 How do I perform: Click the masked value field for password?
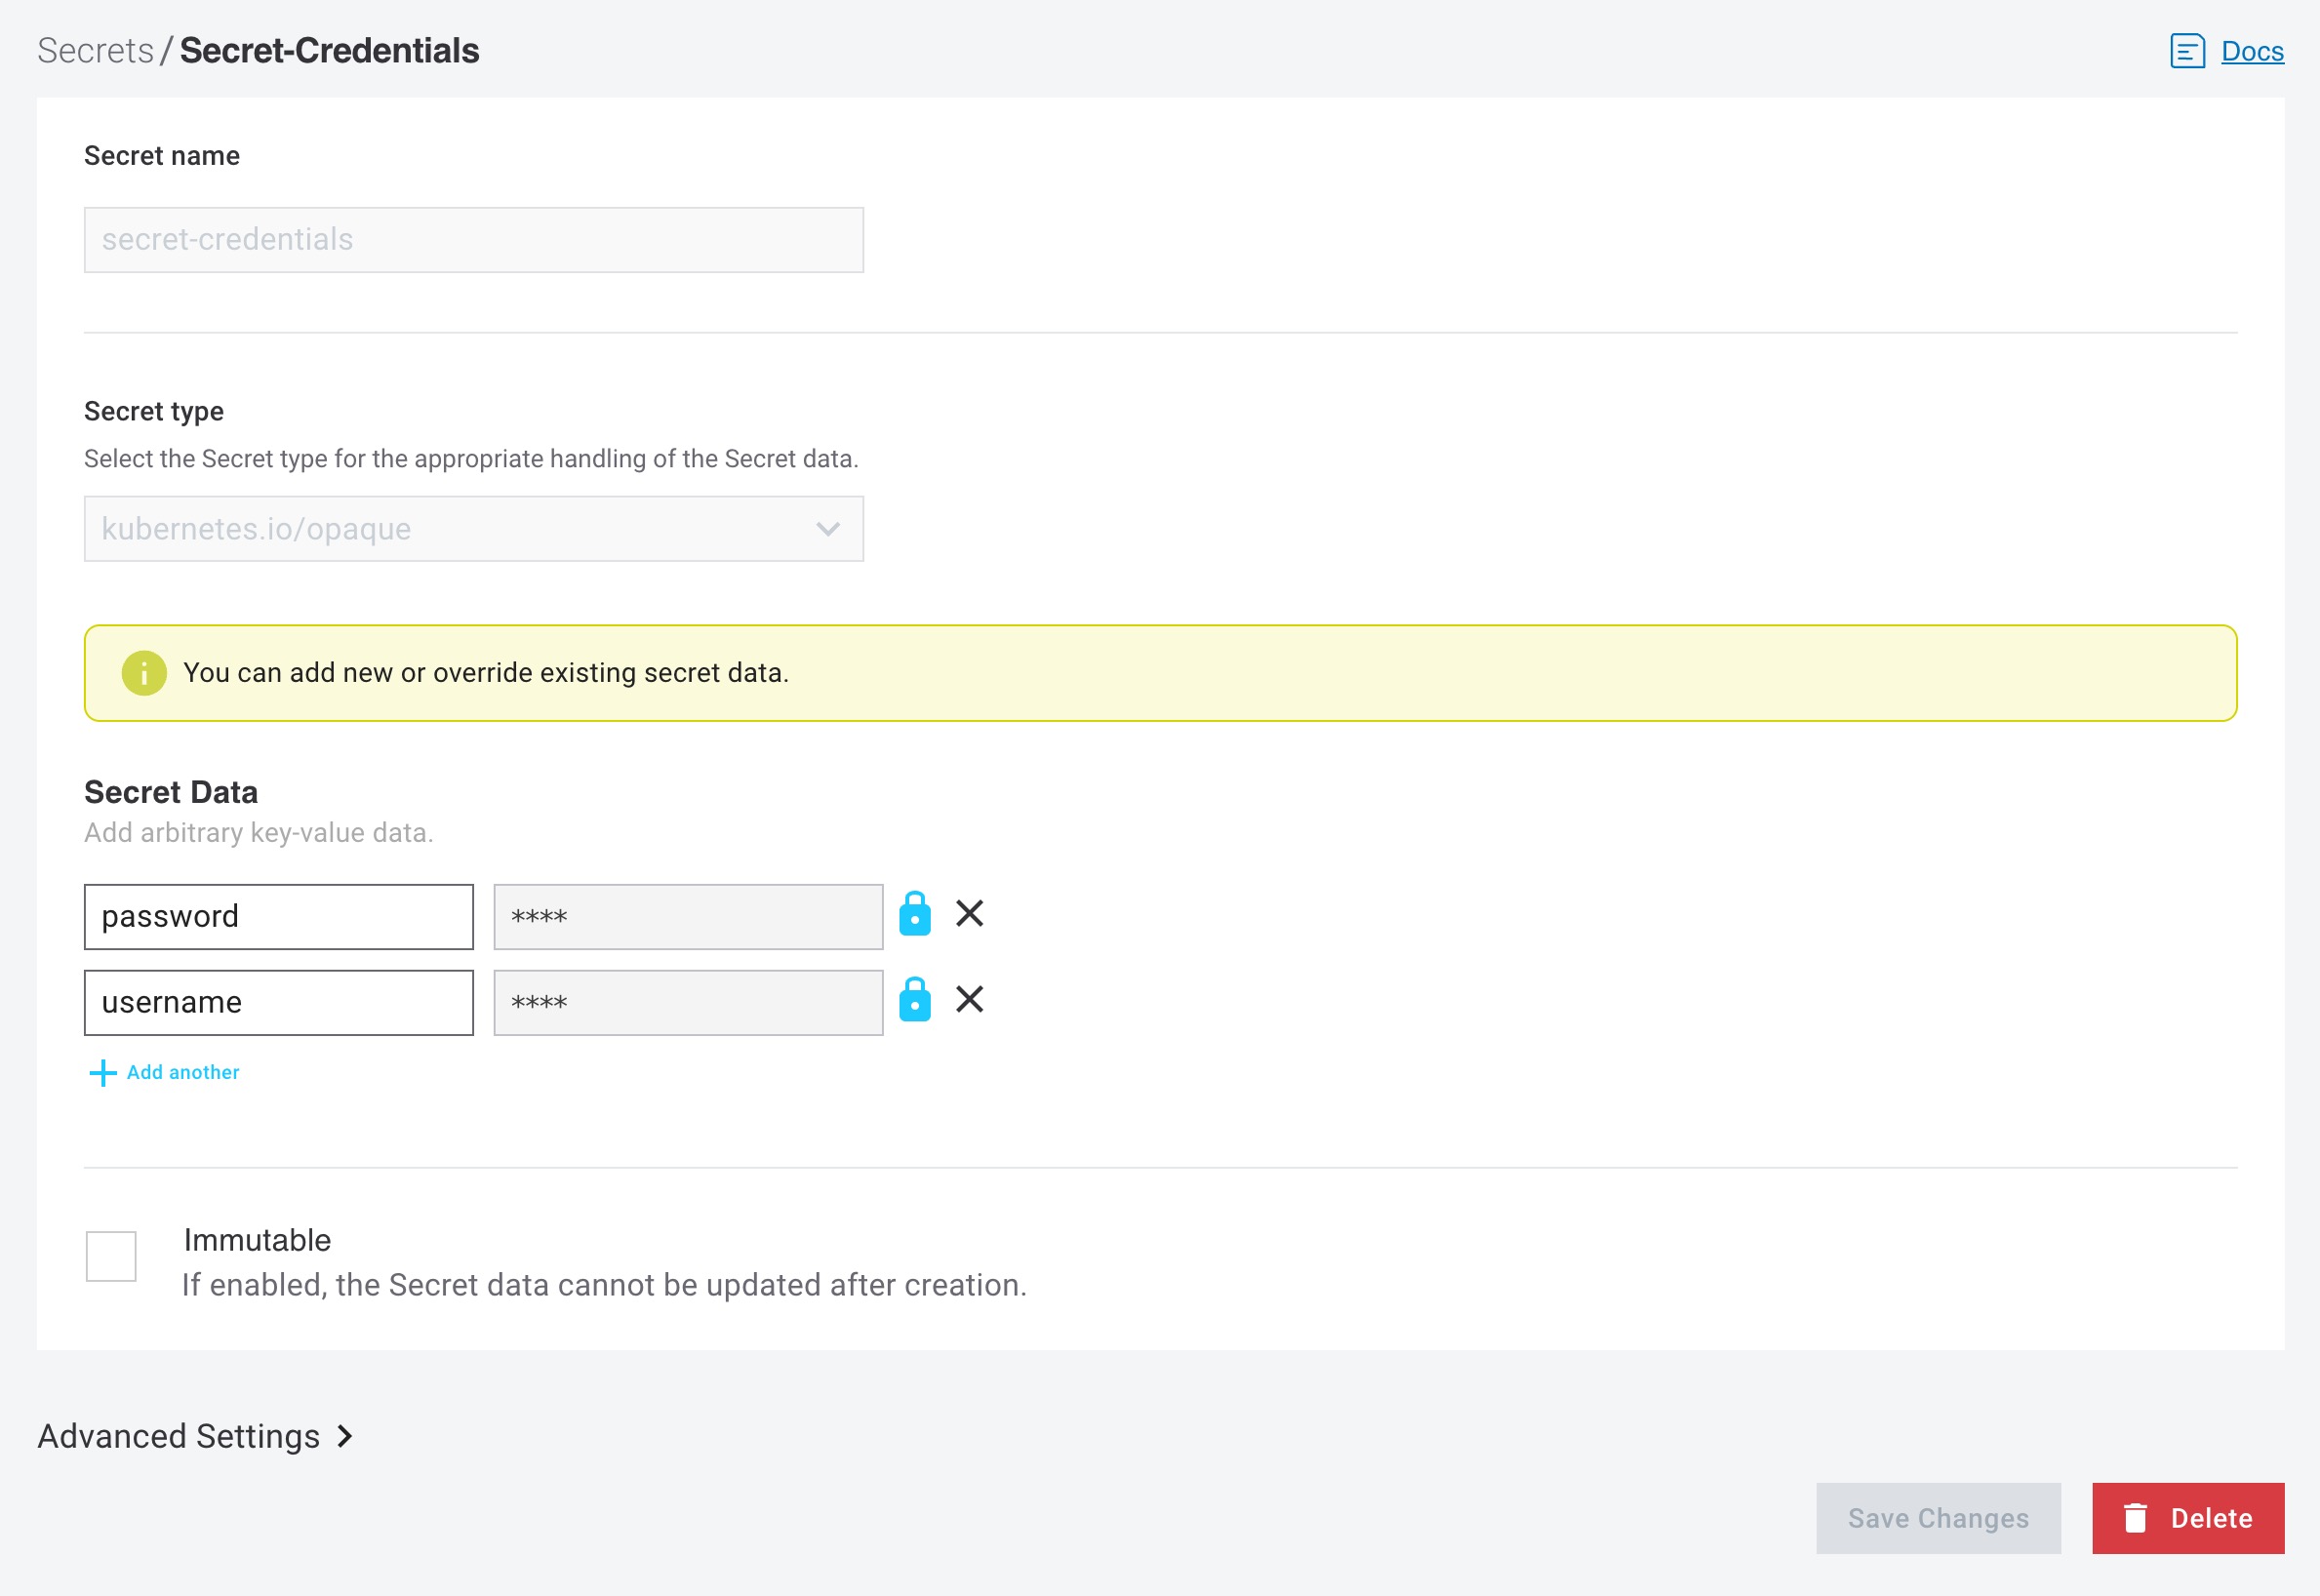click(x=688, y=917)
